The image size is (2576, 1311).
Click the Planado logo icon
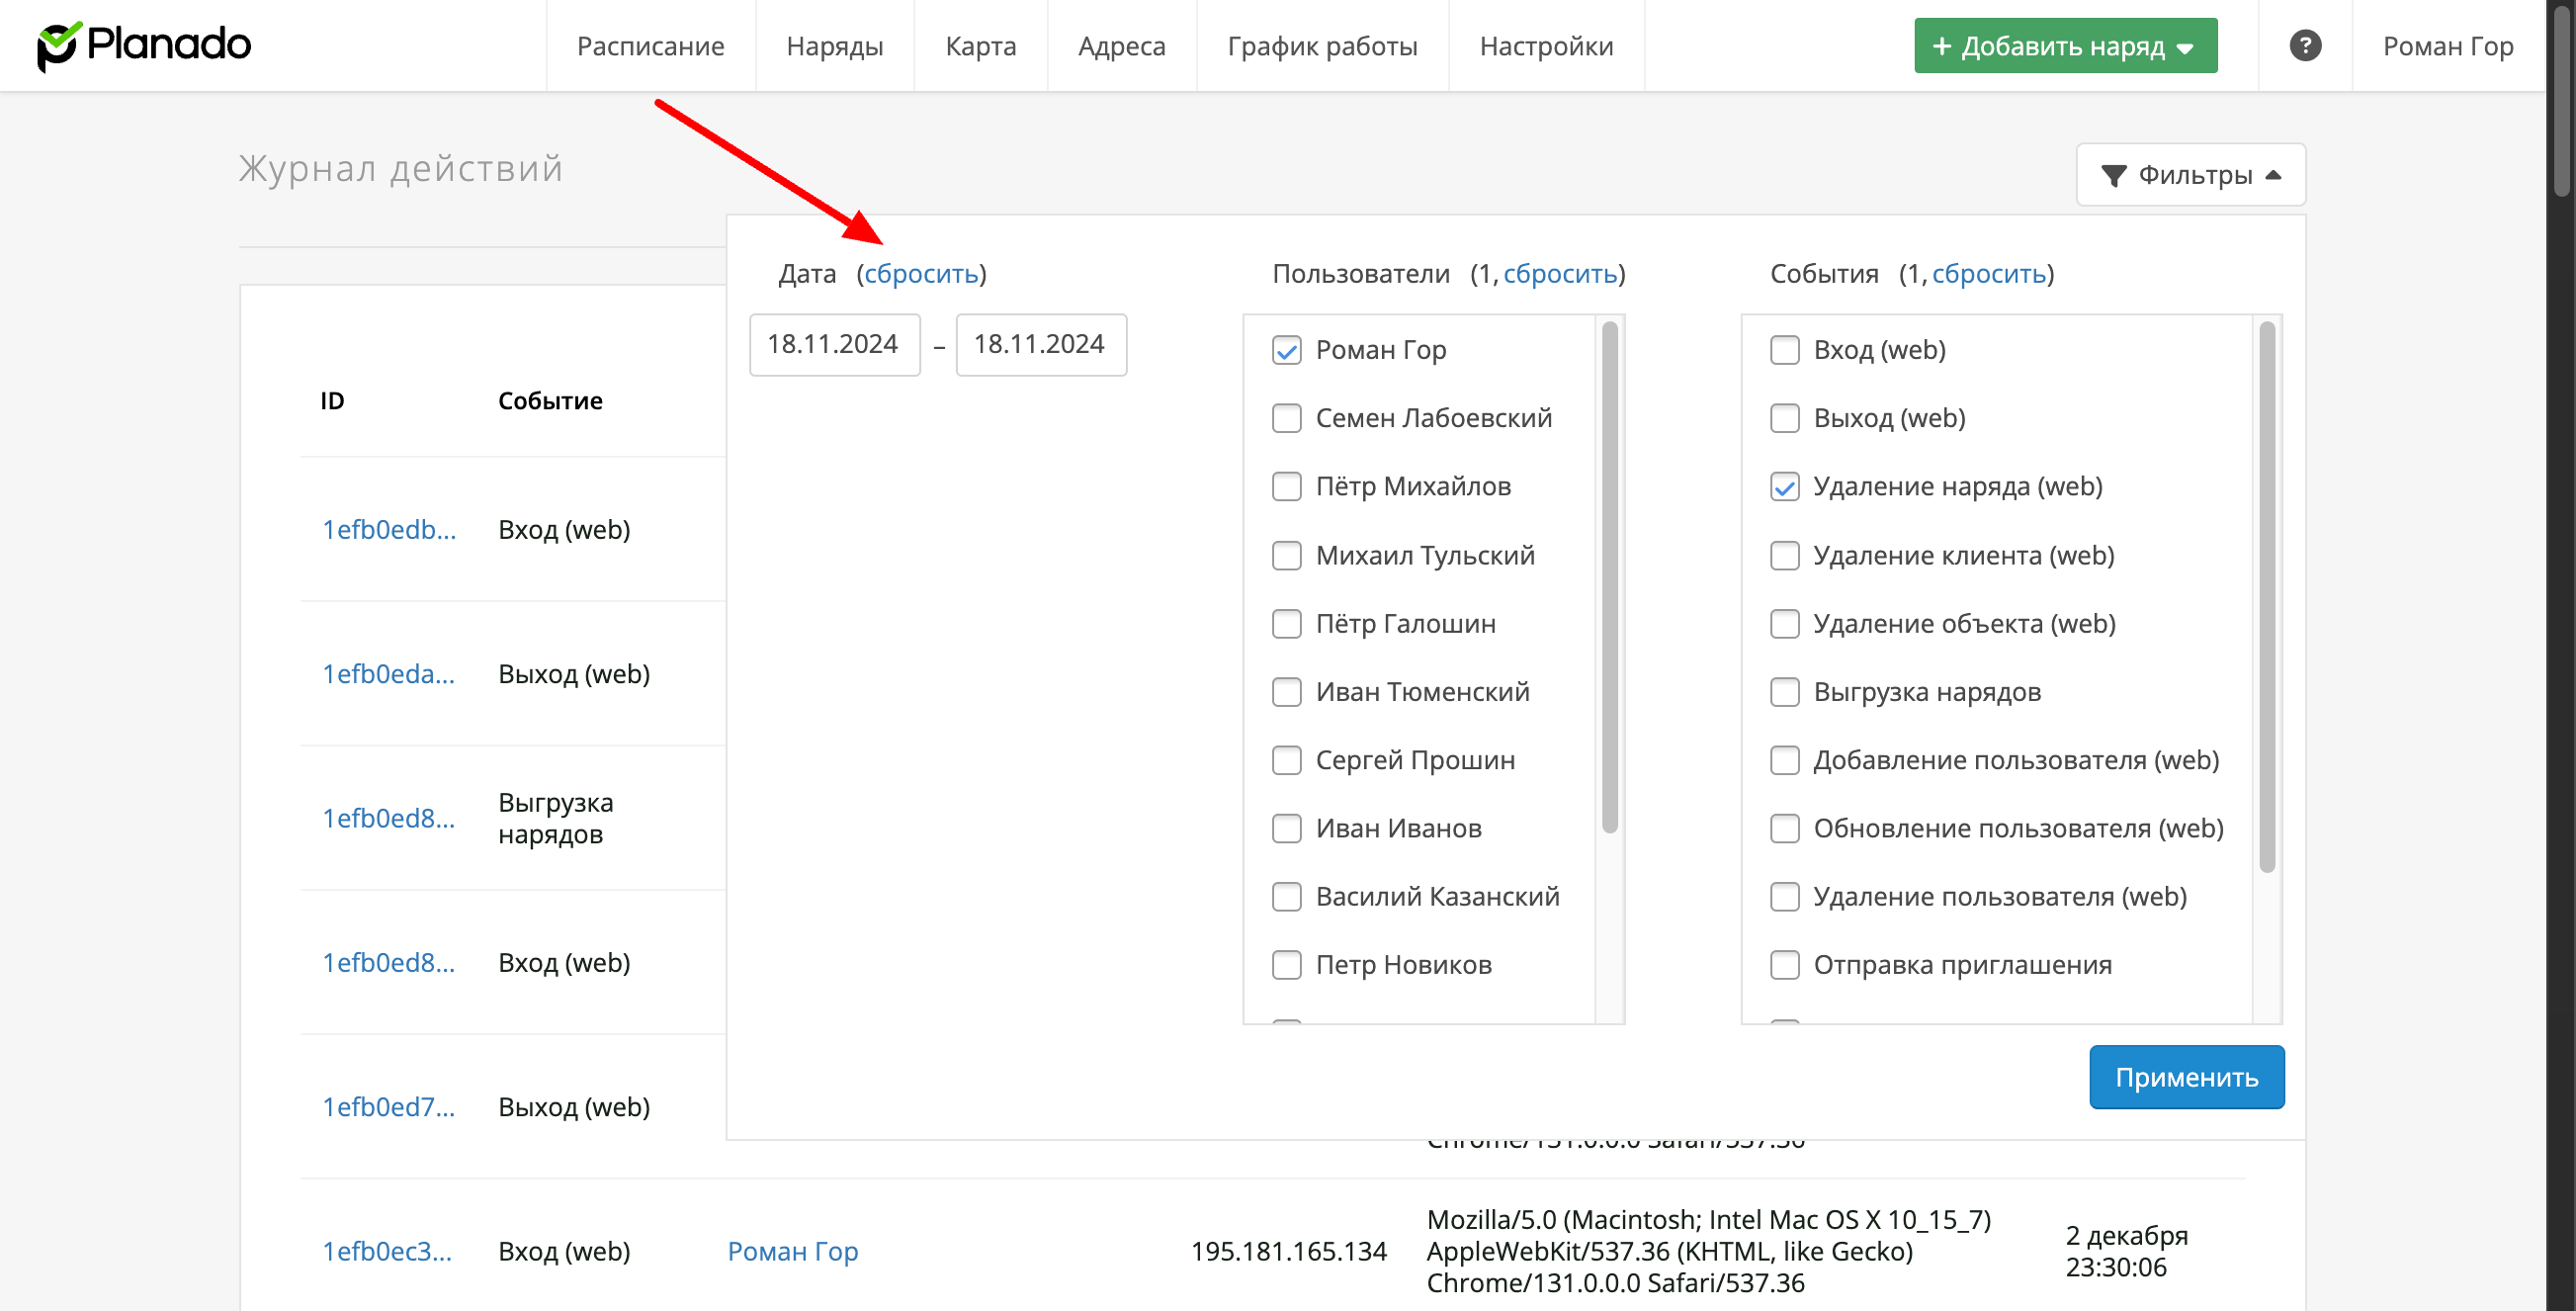[58, 46]
